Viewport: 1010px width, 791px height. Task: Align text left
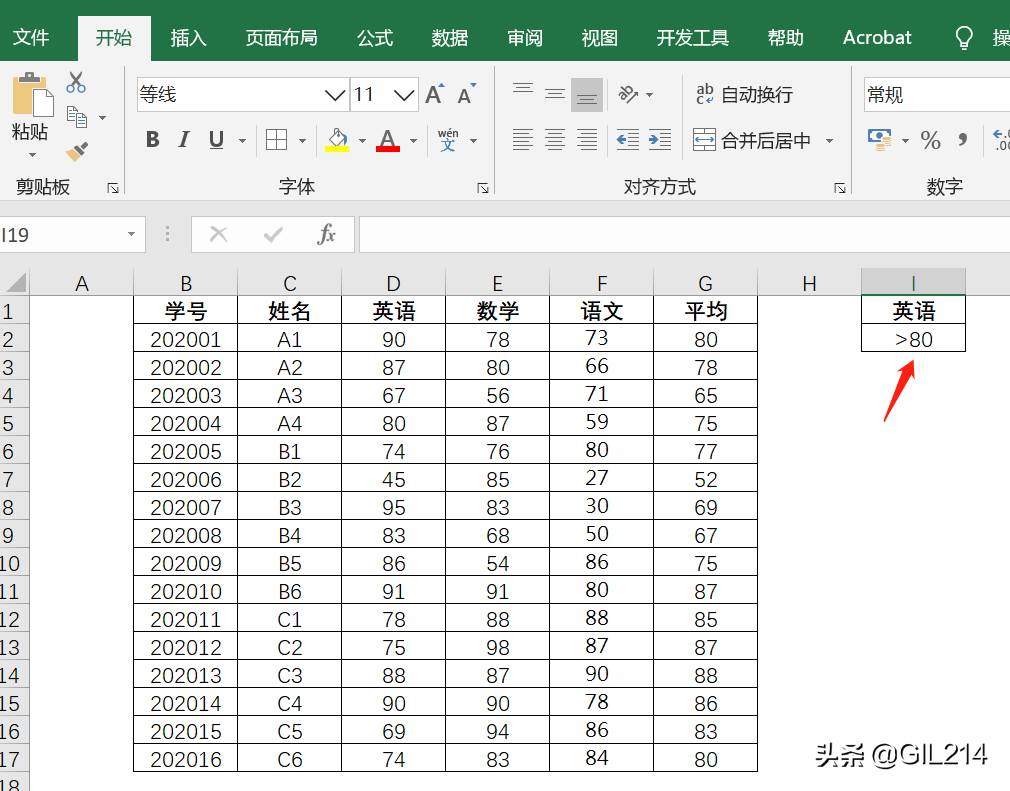pos(523,139)
